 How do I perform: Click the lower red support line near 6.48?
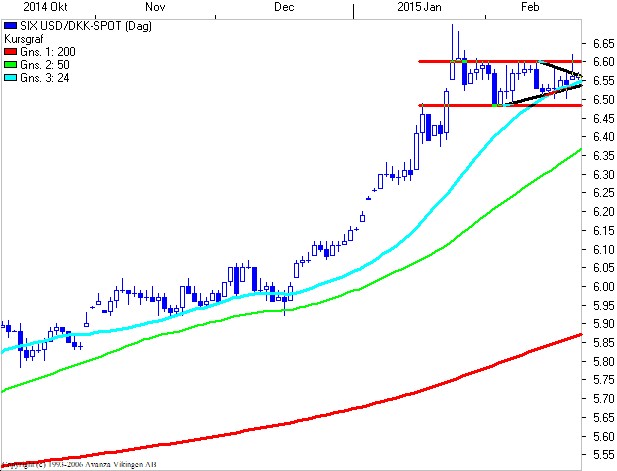(x=500, y=105)
